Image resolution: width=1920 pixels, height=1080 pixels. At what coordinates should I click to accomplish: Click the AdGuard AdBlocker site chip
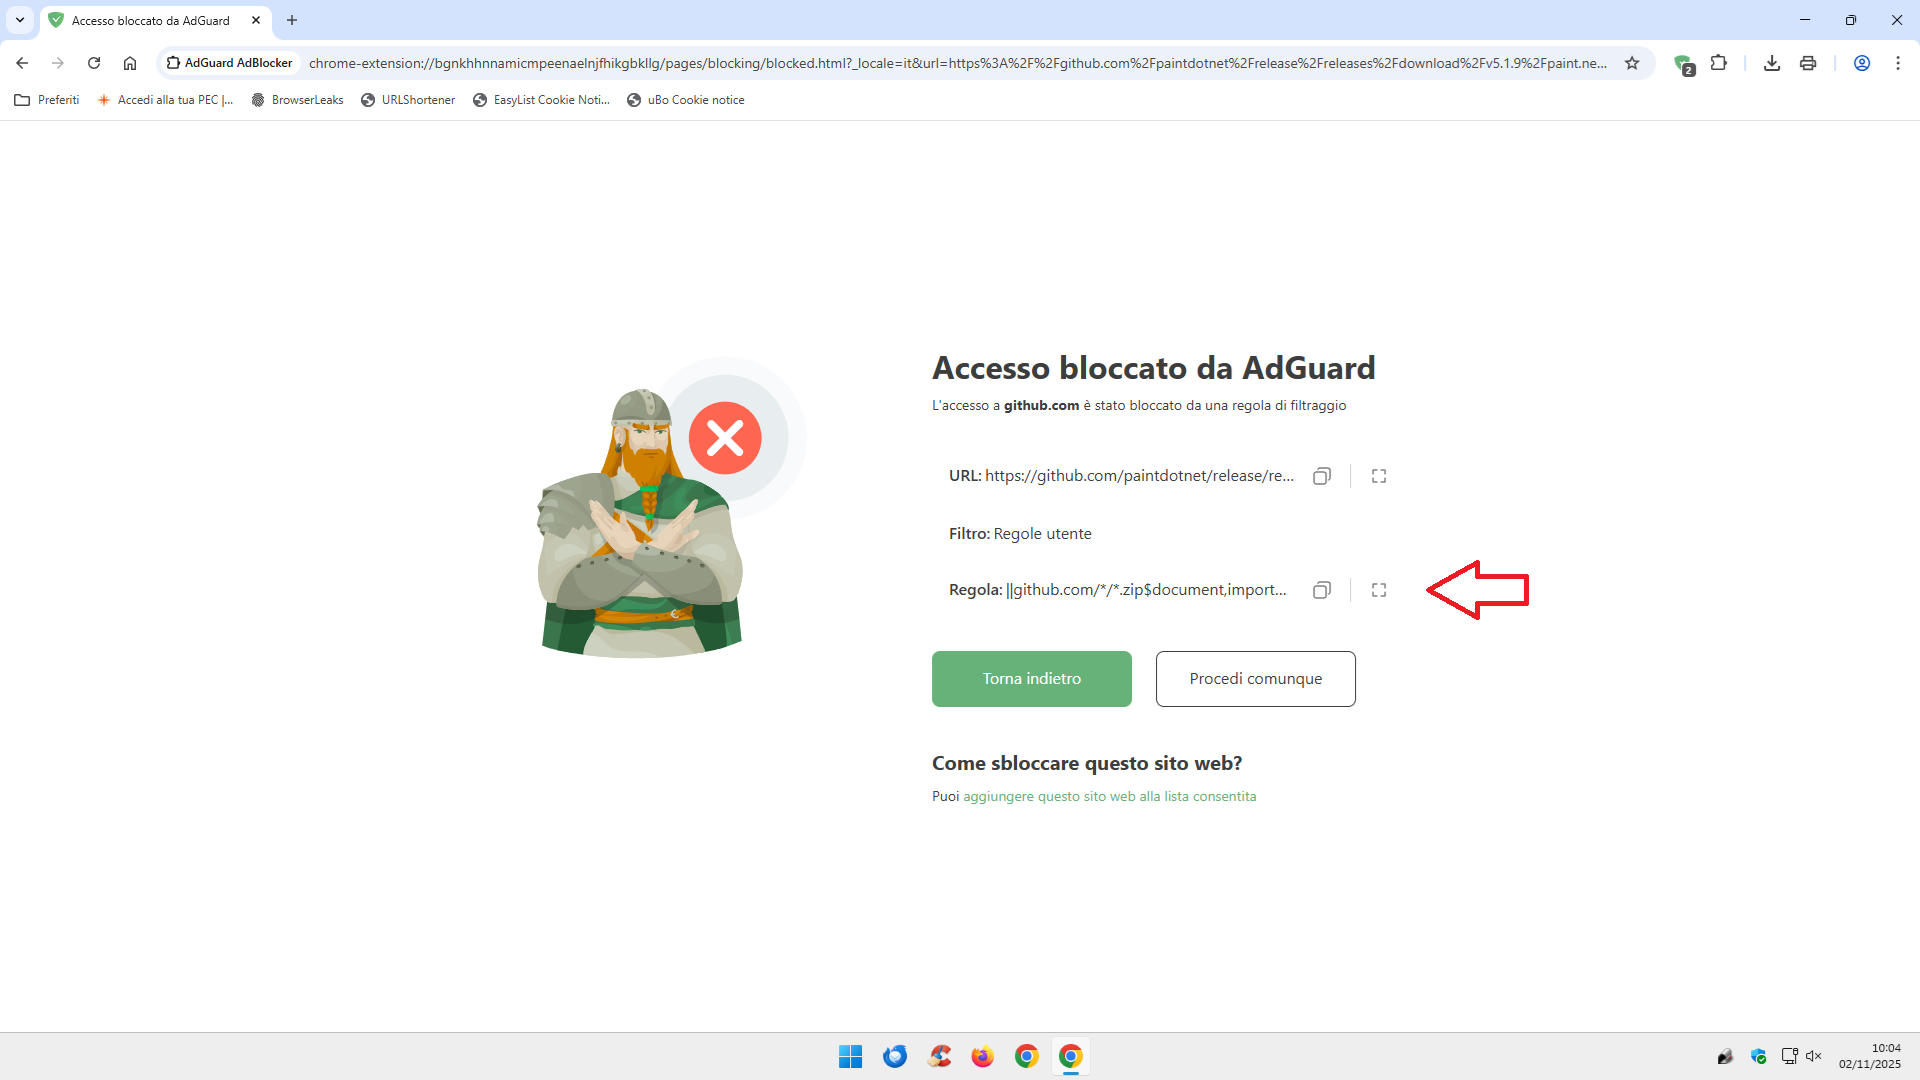[x=230, y=63]
